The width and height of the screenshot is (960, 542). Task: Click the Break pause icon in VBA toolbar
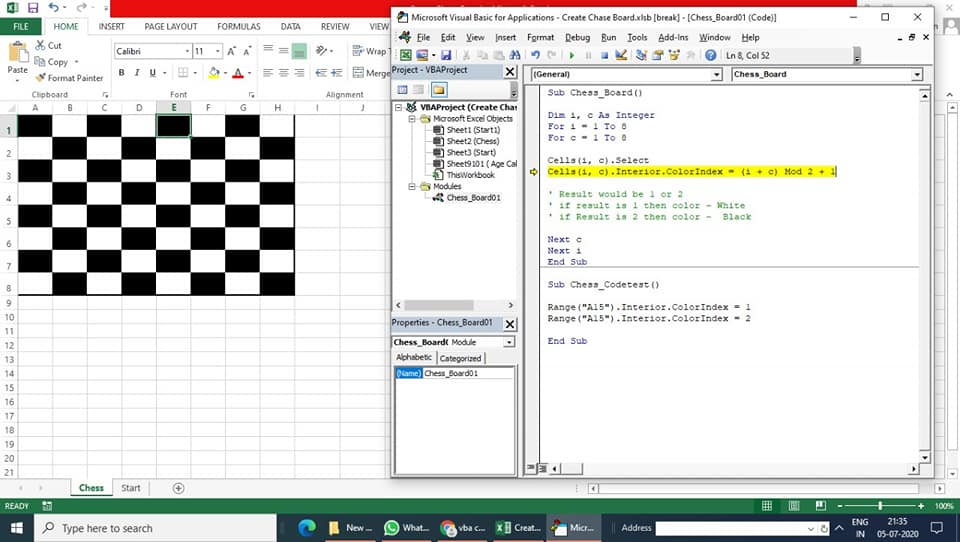[588, 55]
